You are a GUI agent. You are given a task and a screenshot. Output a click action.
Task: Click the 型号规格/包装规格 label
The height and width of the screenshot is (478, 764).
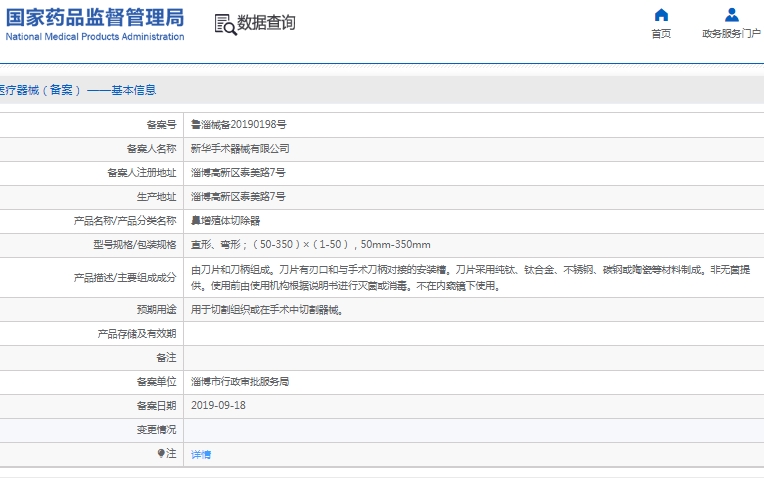coord(135,245)
